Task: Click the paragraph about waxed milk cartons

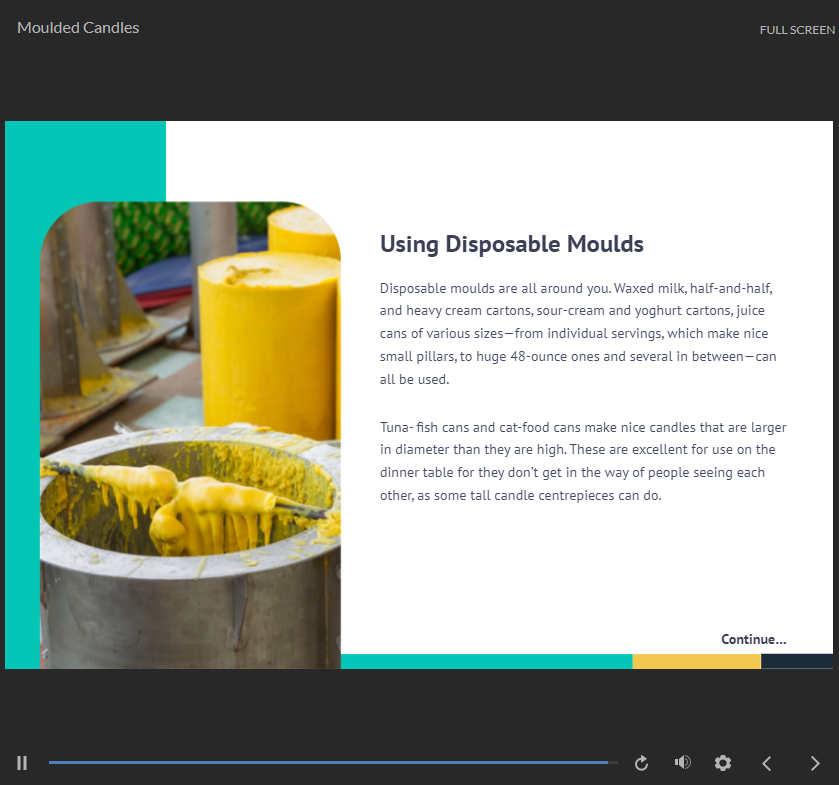Action: [x=578, y=334]
